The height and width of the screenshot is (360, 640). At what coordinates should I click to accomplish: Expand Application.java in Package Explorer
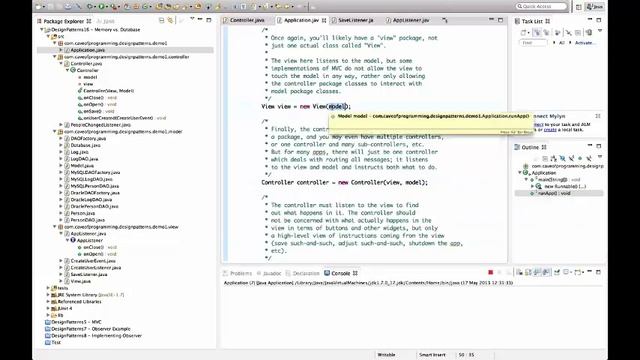pos(61,50)
